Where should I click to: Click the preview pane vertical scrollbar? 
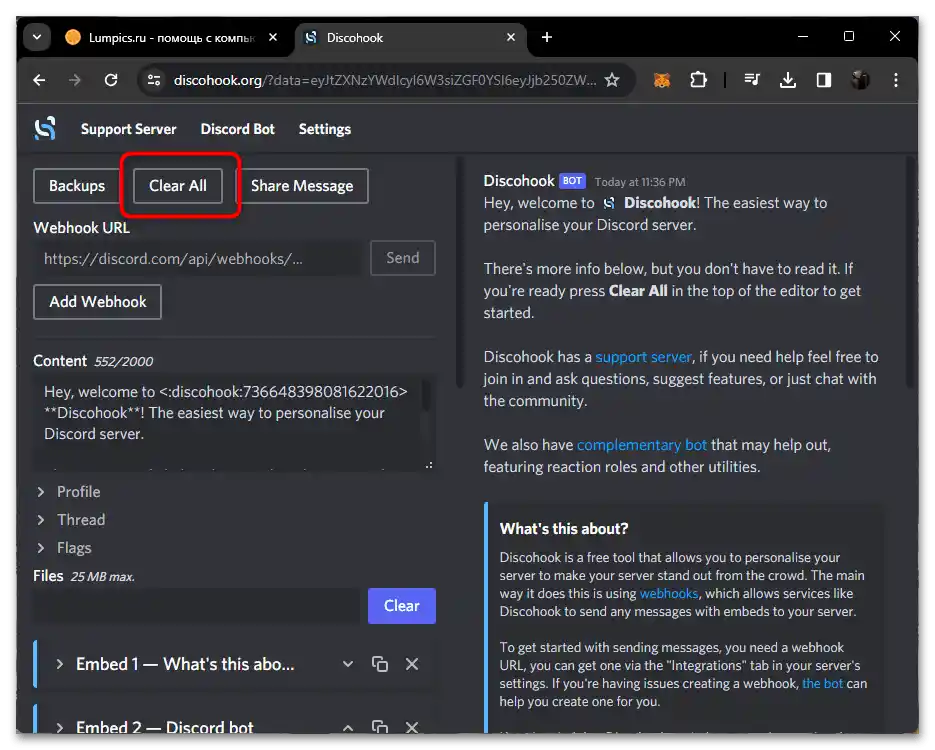coord(910,272)
